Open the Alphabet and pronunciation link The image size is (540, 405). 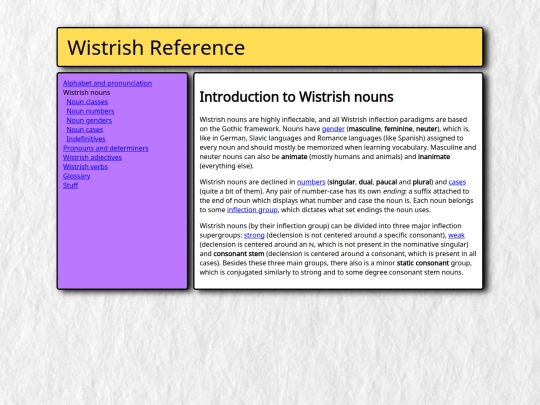click(107, 83)
